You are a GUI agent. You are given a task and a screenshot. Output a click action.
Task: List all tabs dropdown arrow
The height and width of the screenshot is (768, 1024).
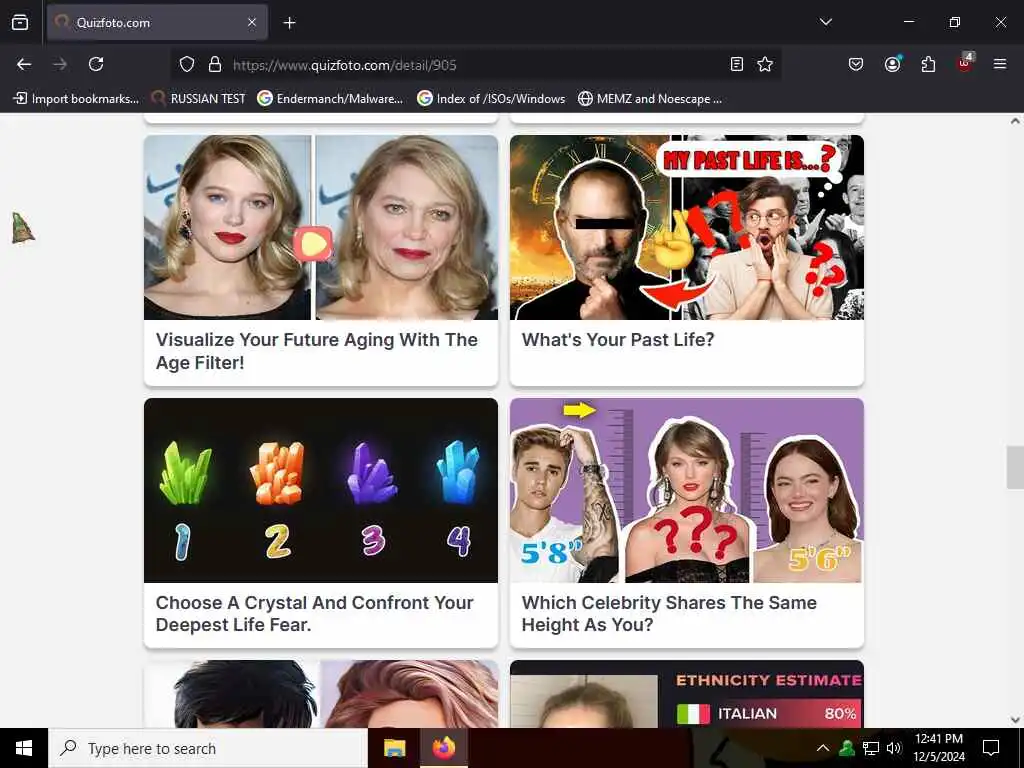(825, 22)
